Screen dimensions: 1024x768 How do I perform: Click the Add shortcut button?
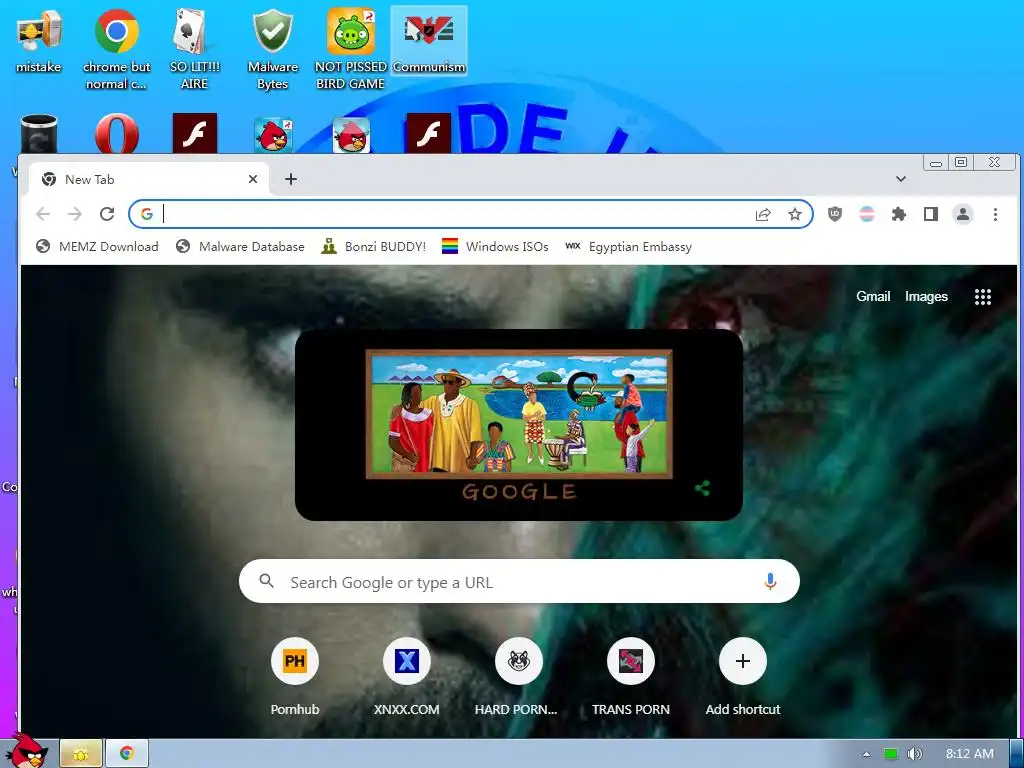[743, 677]
